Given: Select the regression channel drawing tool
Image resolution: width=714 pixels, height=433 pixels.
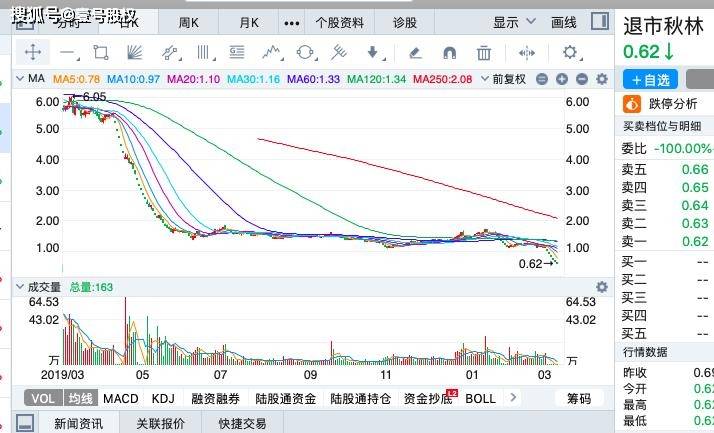Looking at the screenshot, I should pyautogui.click(x=170, y=53).
